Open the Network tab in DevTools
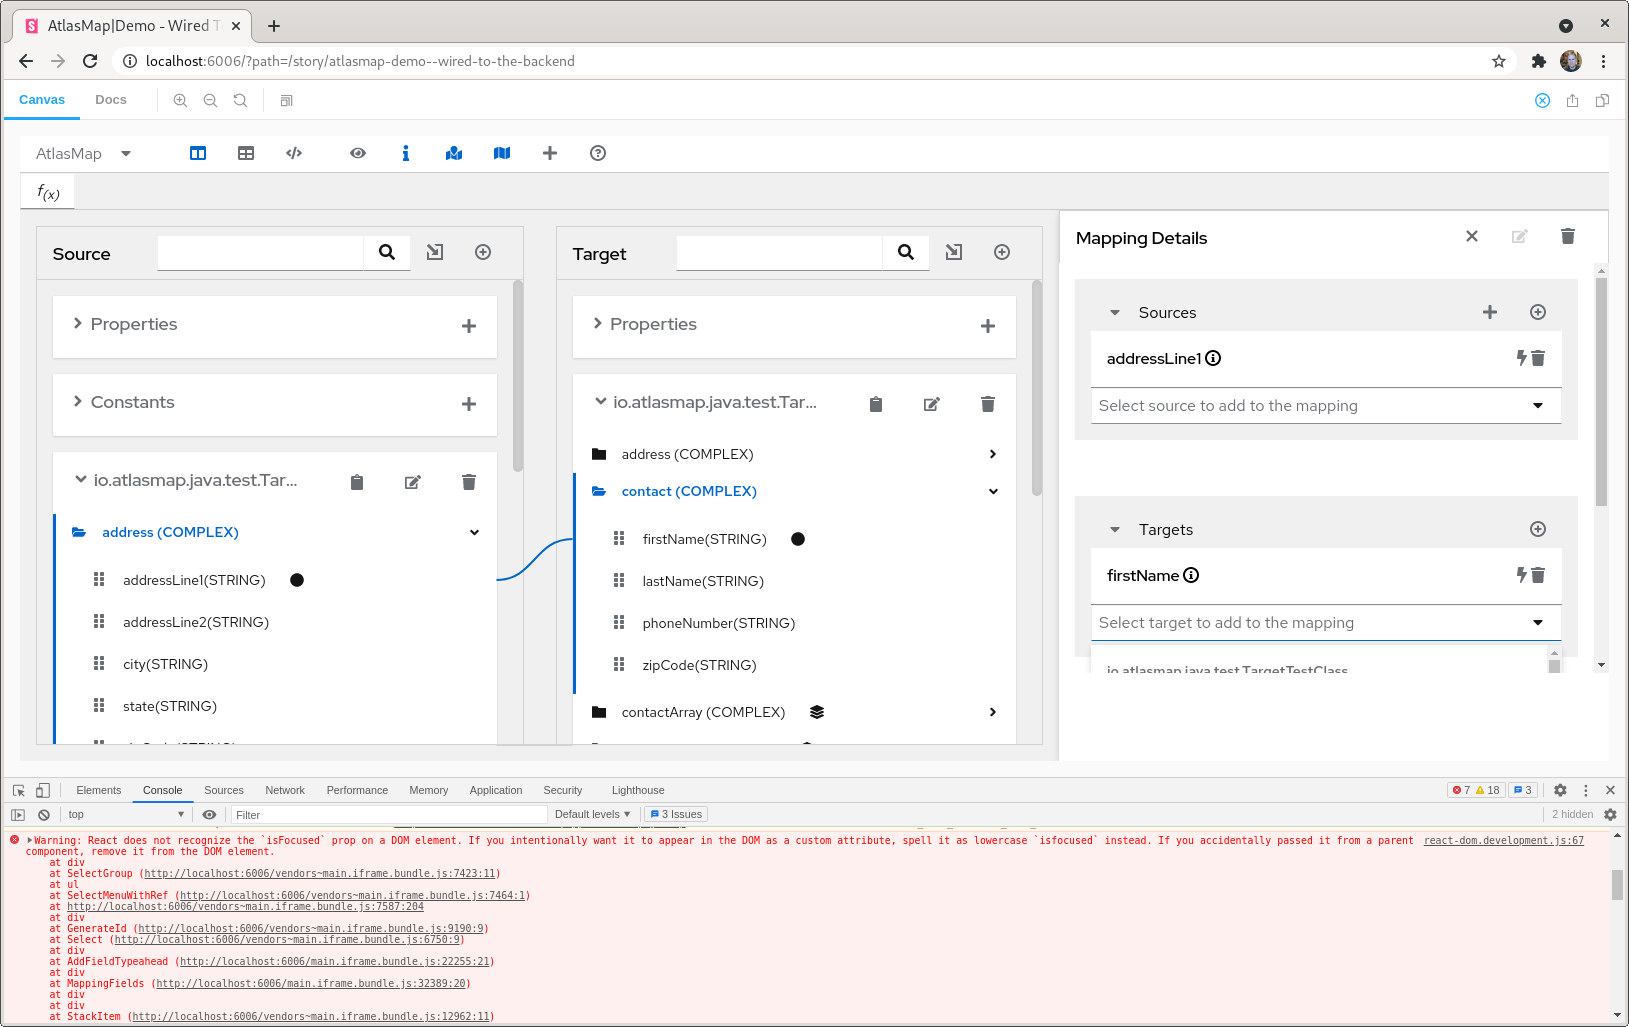 click(x=285, y=790)
